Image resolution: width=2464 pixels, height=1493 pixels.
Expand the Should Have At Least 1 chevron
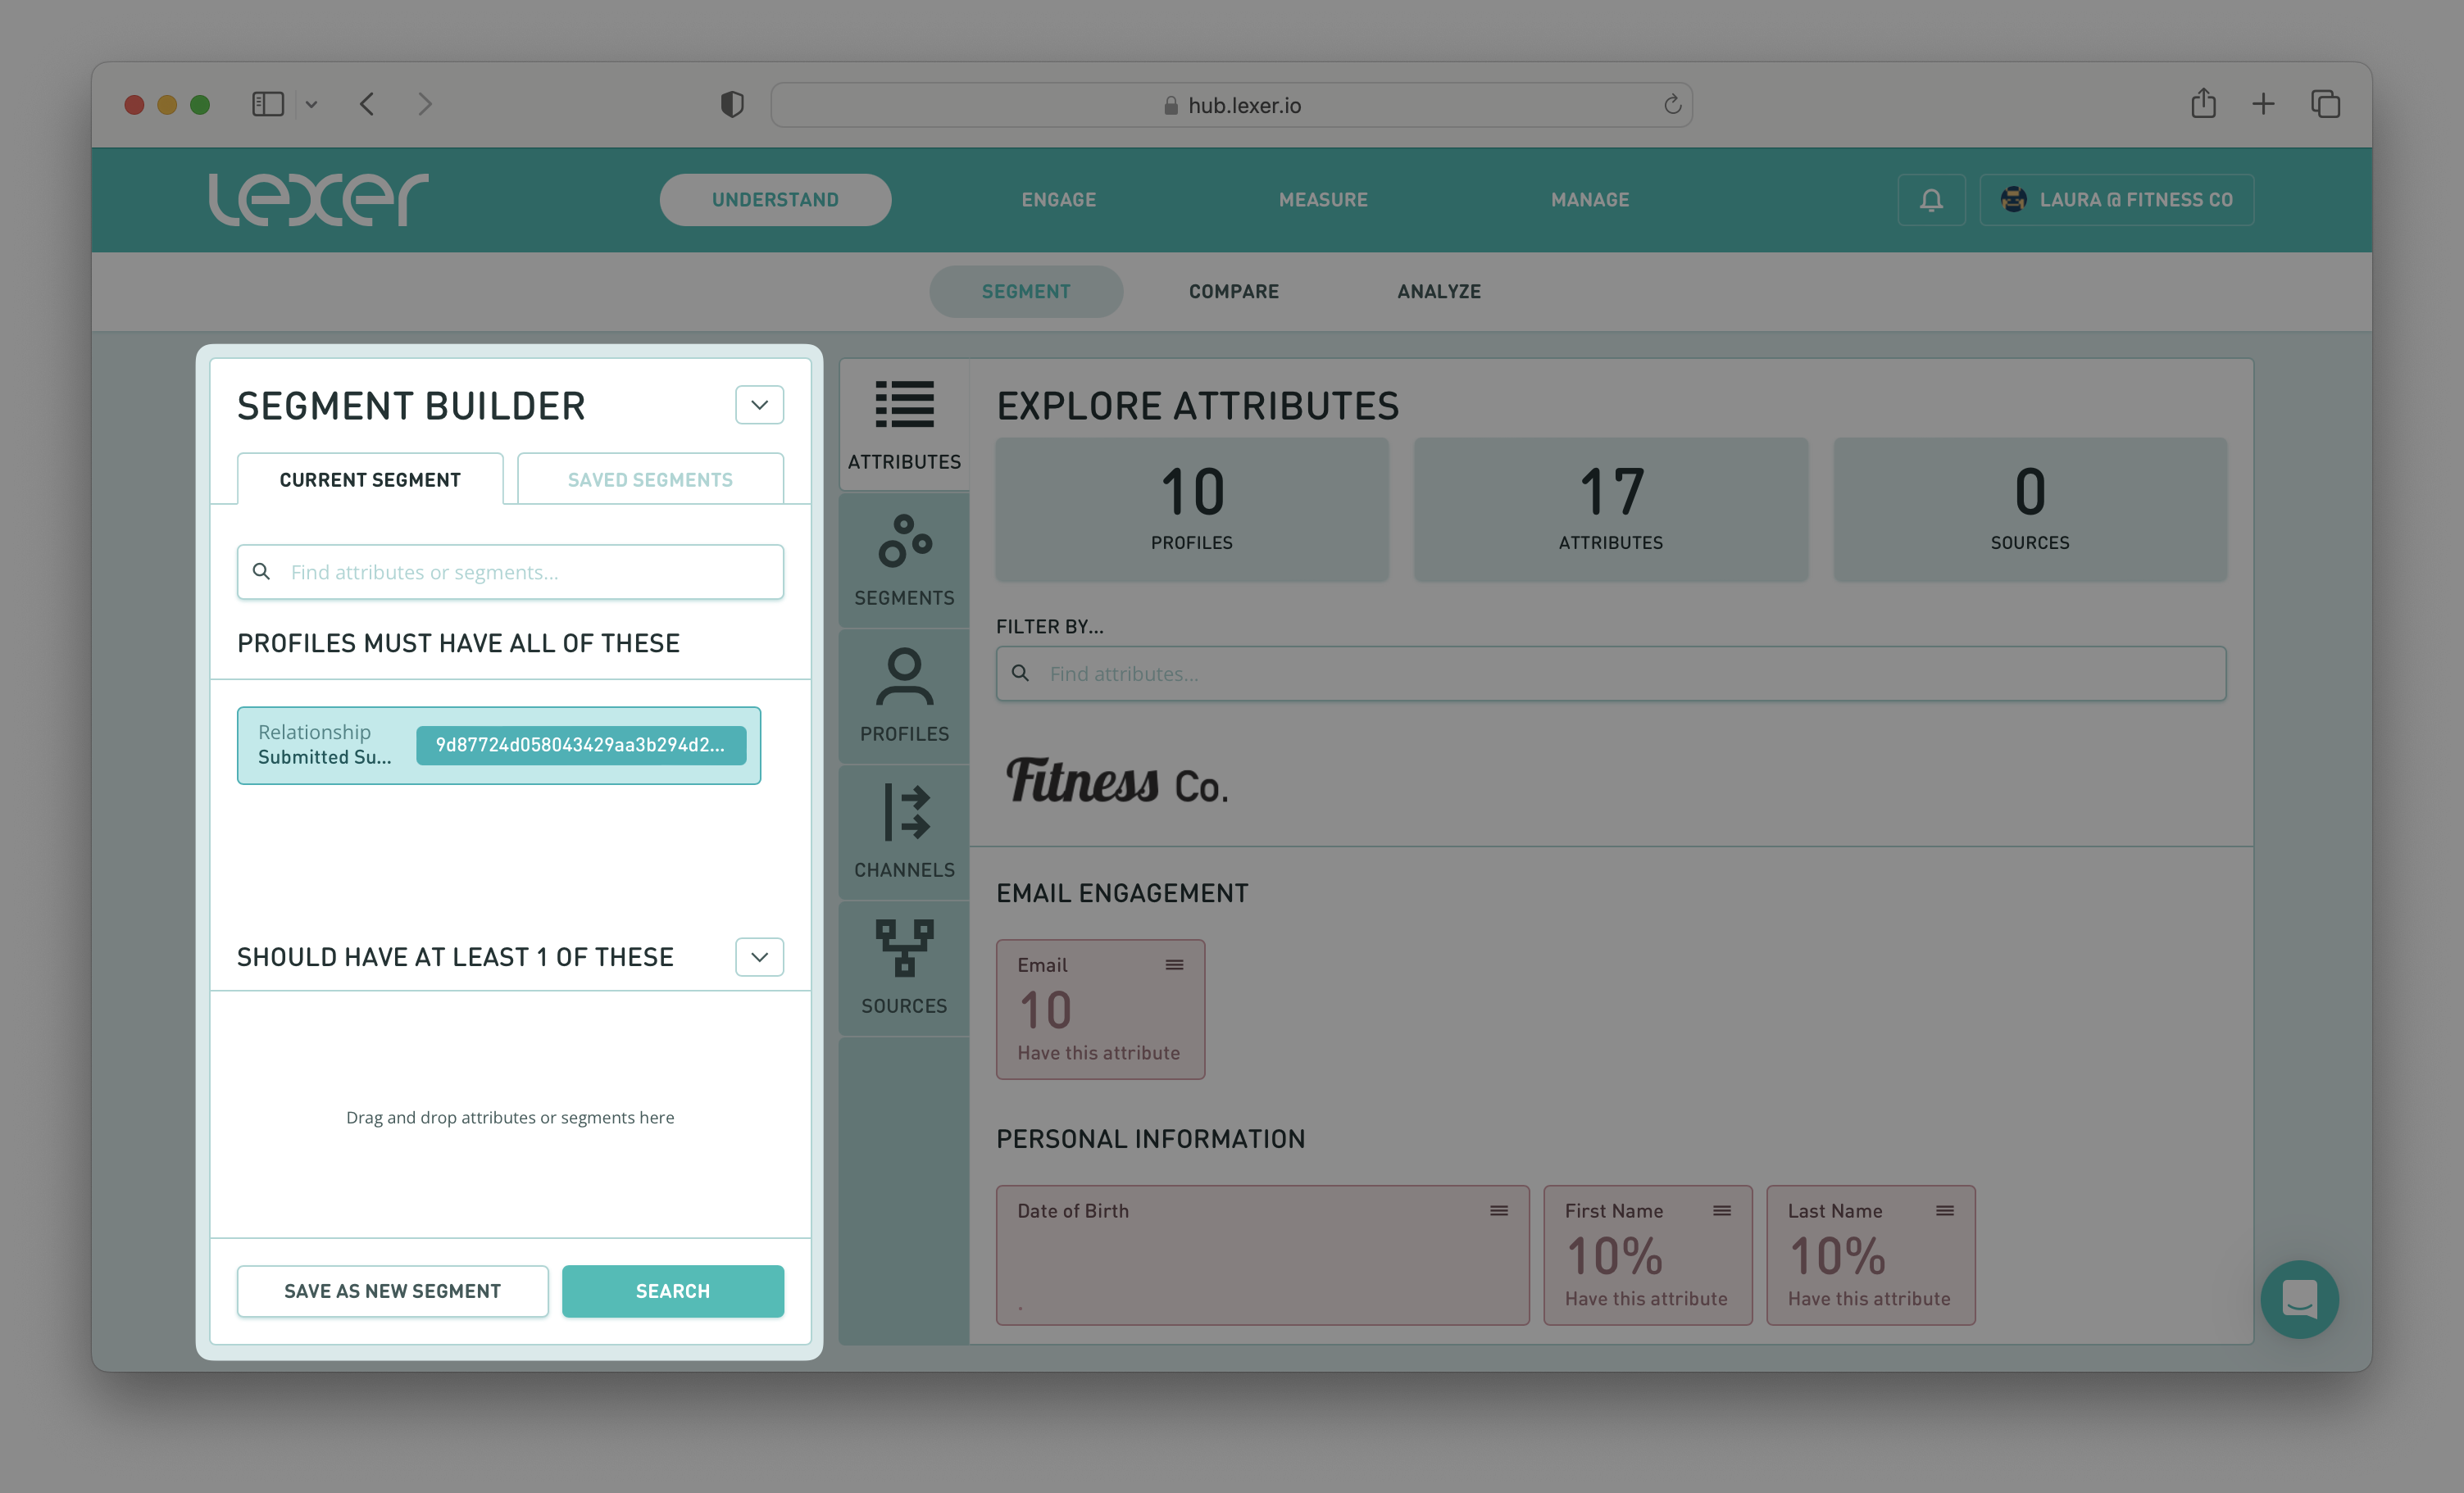tap(759, 957)
